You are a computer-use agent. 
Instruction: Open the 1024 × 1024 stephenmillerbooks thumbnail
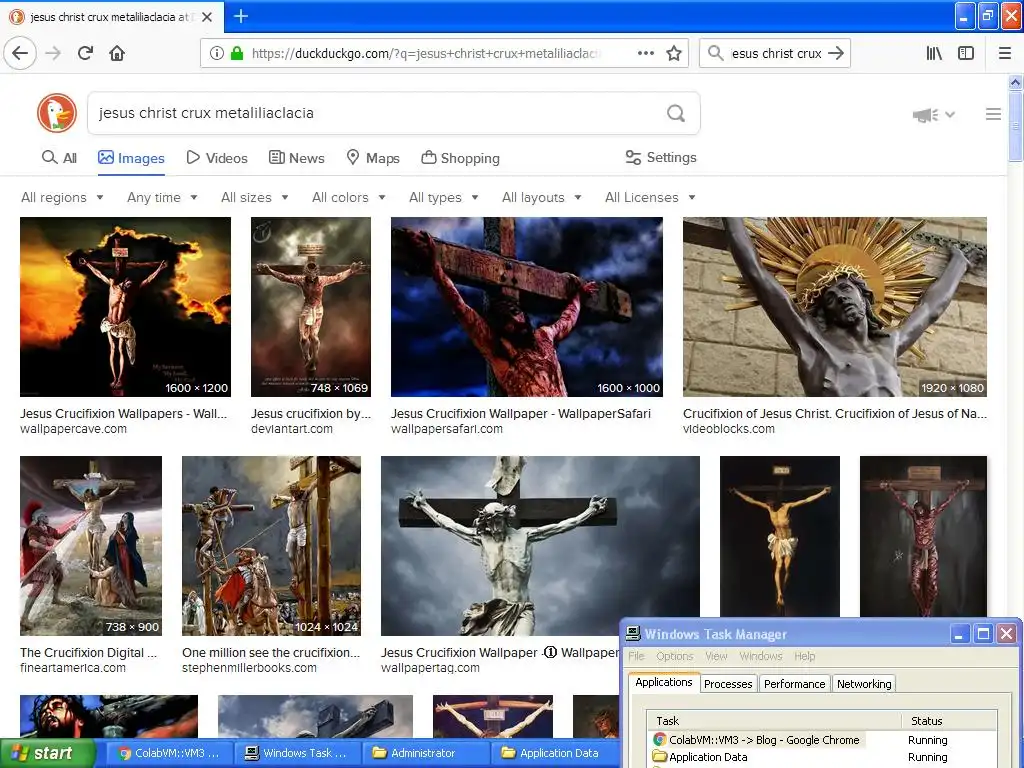click(271, 546)
